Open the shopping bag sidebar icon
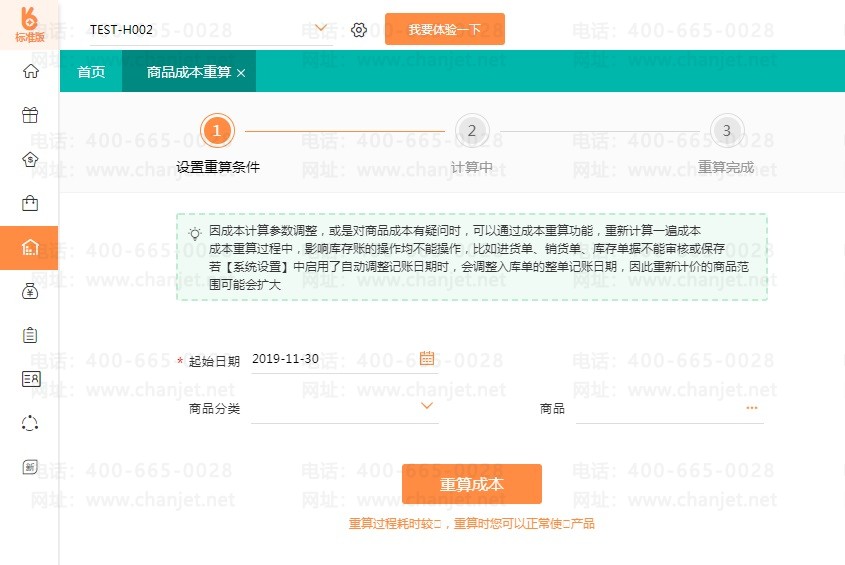 (x=30, y=203)
